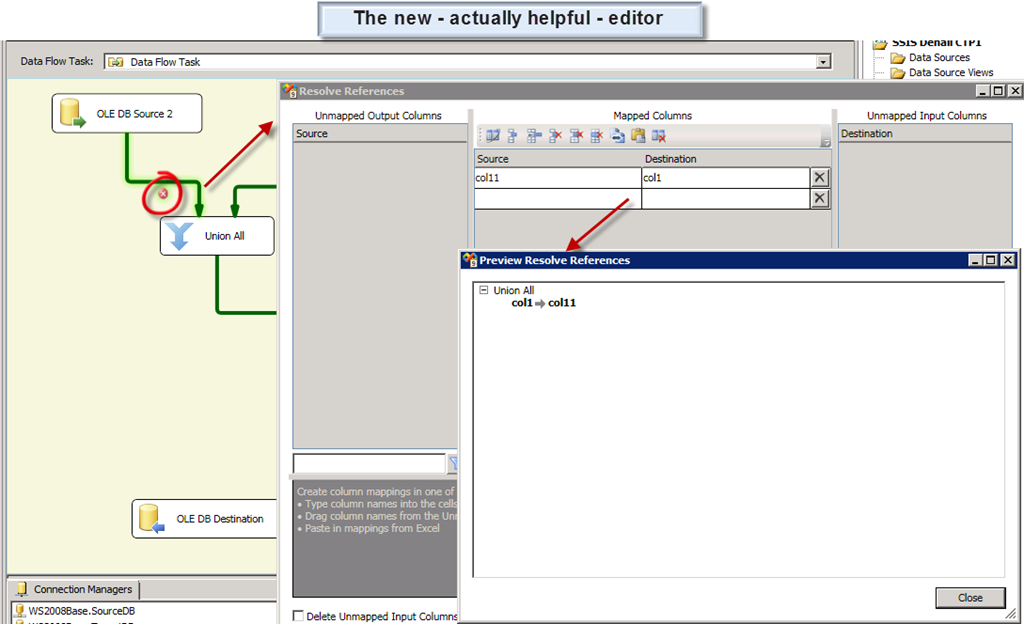This screenshot has height=624, width=1024.
Task: Click the clear-grid icon before the copy icon
Action: coord(596,136)
